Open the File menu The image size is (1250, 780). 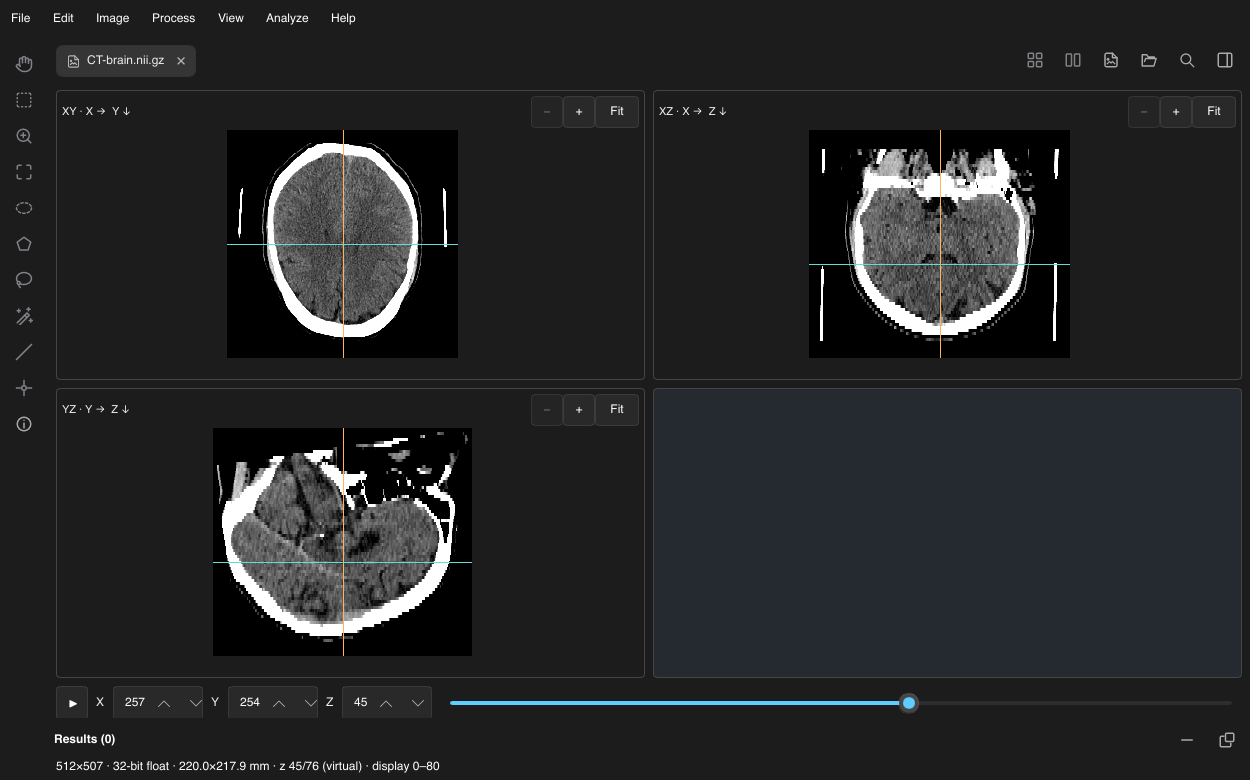coord(21,18)
